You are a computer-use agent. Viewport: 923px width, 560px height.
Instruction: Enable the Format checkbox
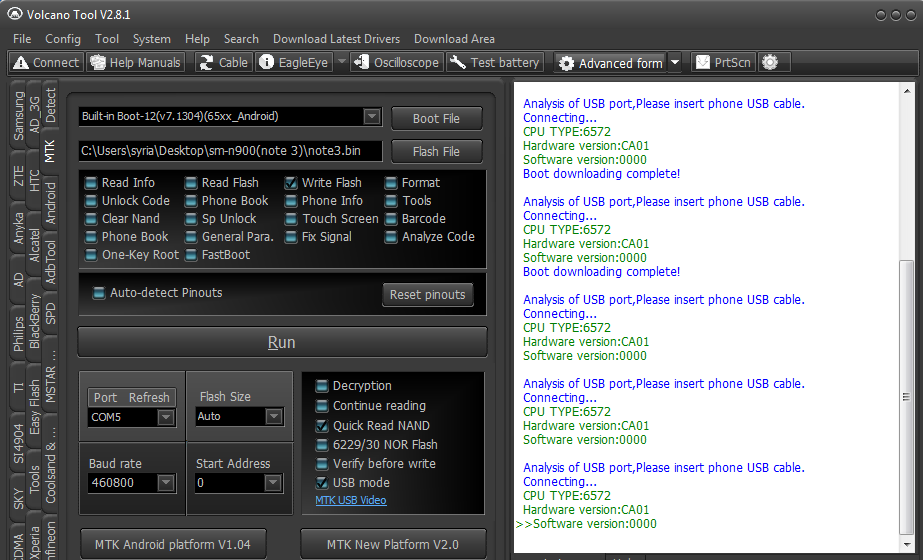391,183
